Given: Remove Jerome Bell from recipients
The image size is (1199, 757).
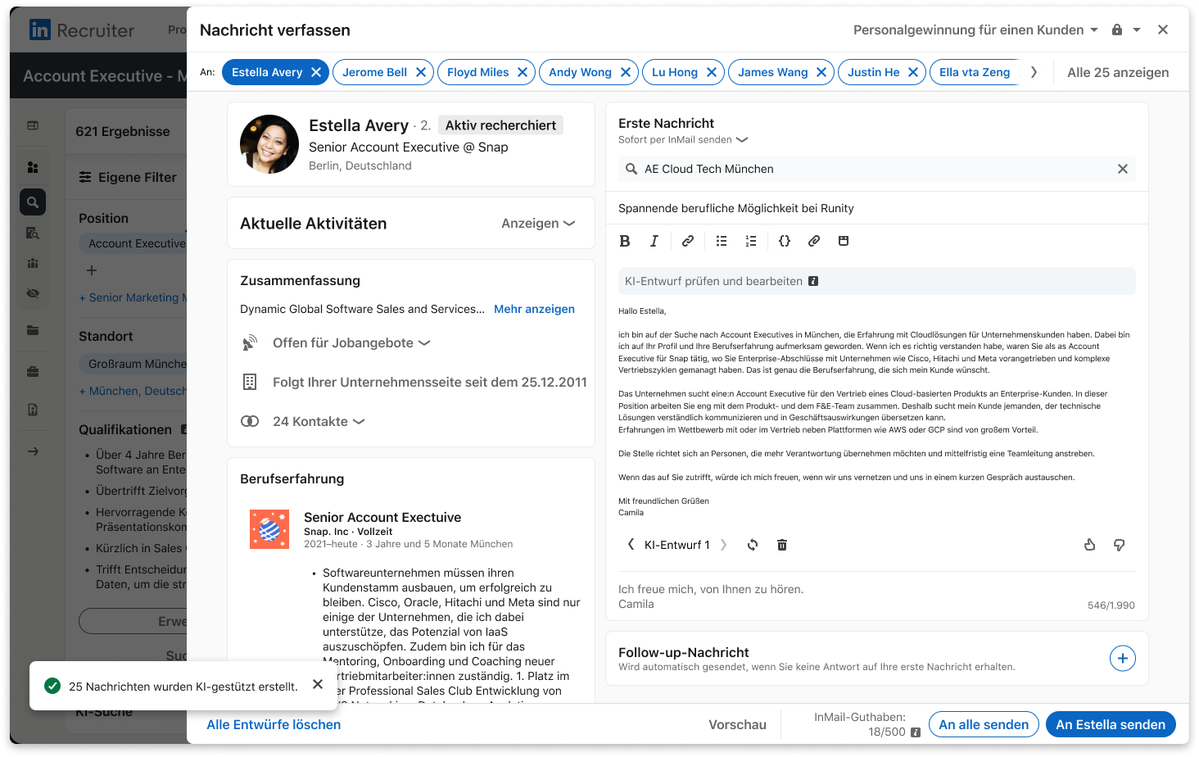Looking at the screenshot, I should pos(421,72).
